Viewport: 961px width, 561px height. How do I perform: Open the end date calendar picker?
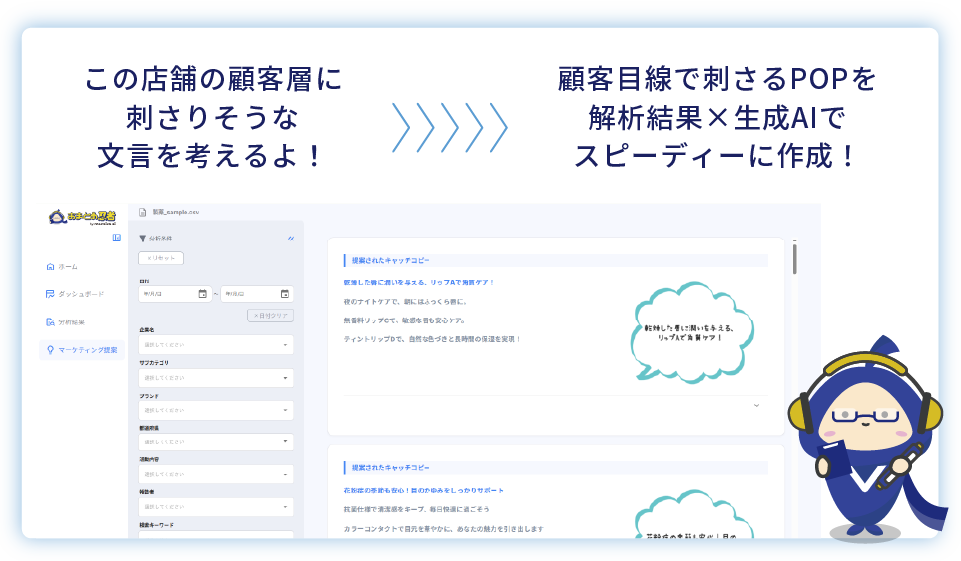(284, 294)
